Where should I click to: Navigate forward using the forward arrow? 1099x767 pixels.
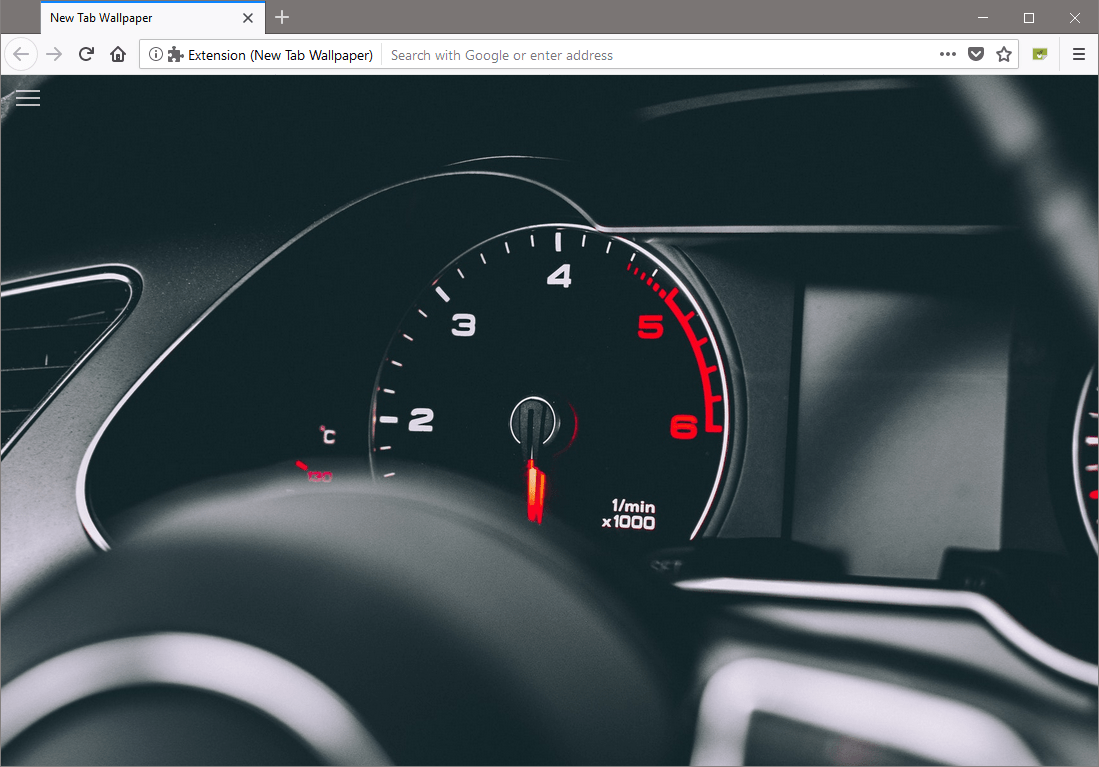(54, 54)
